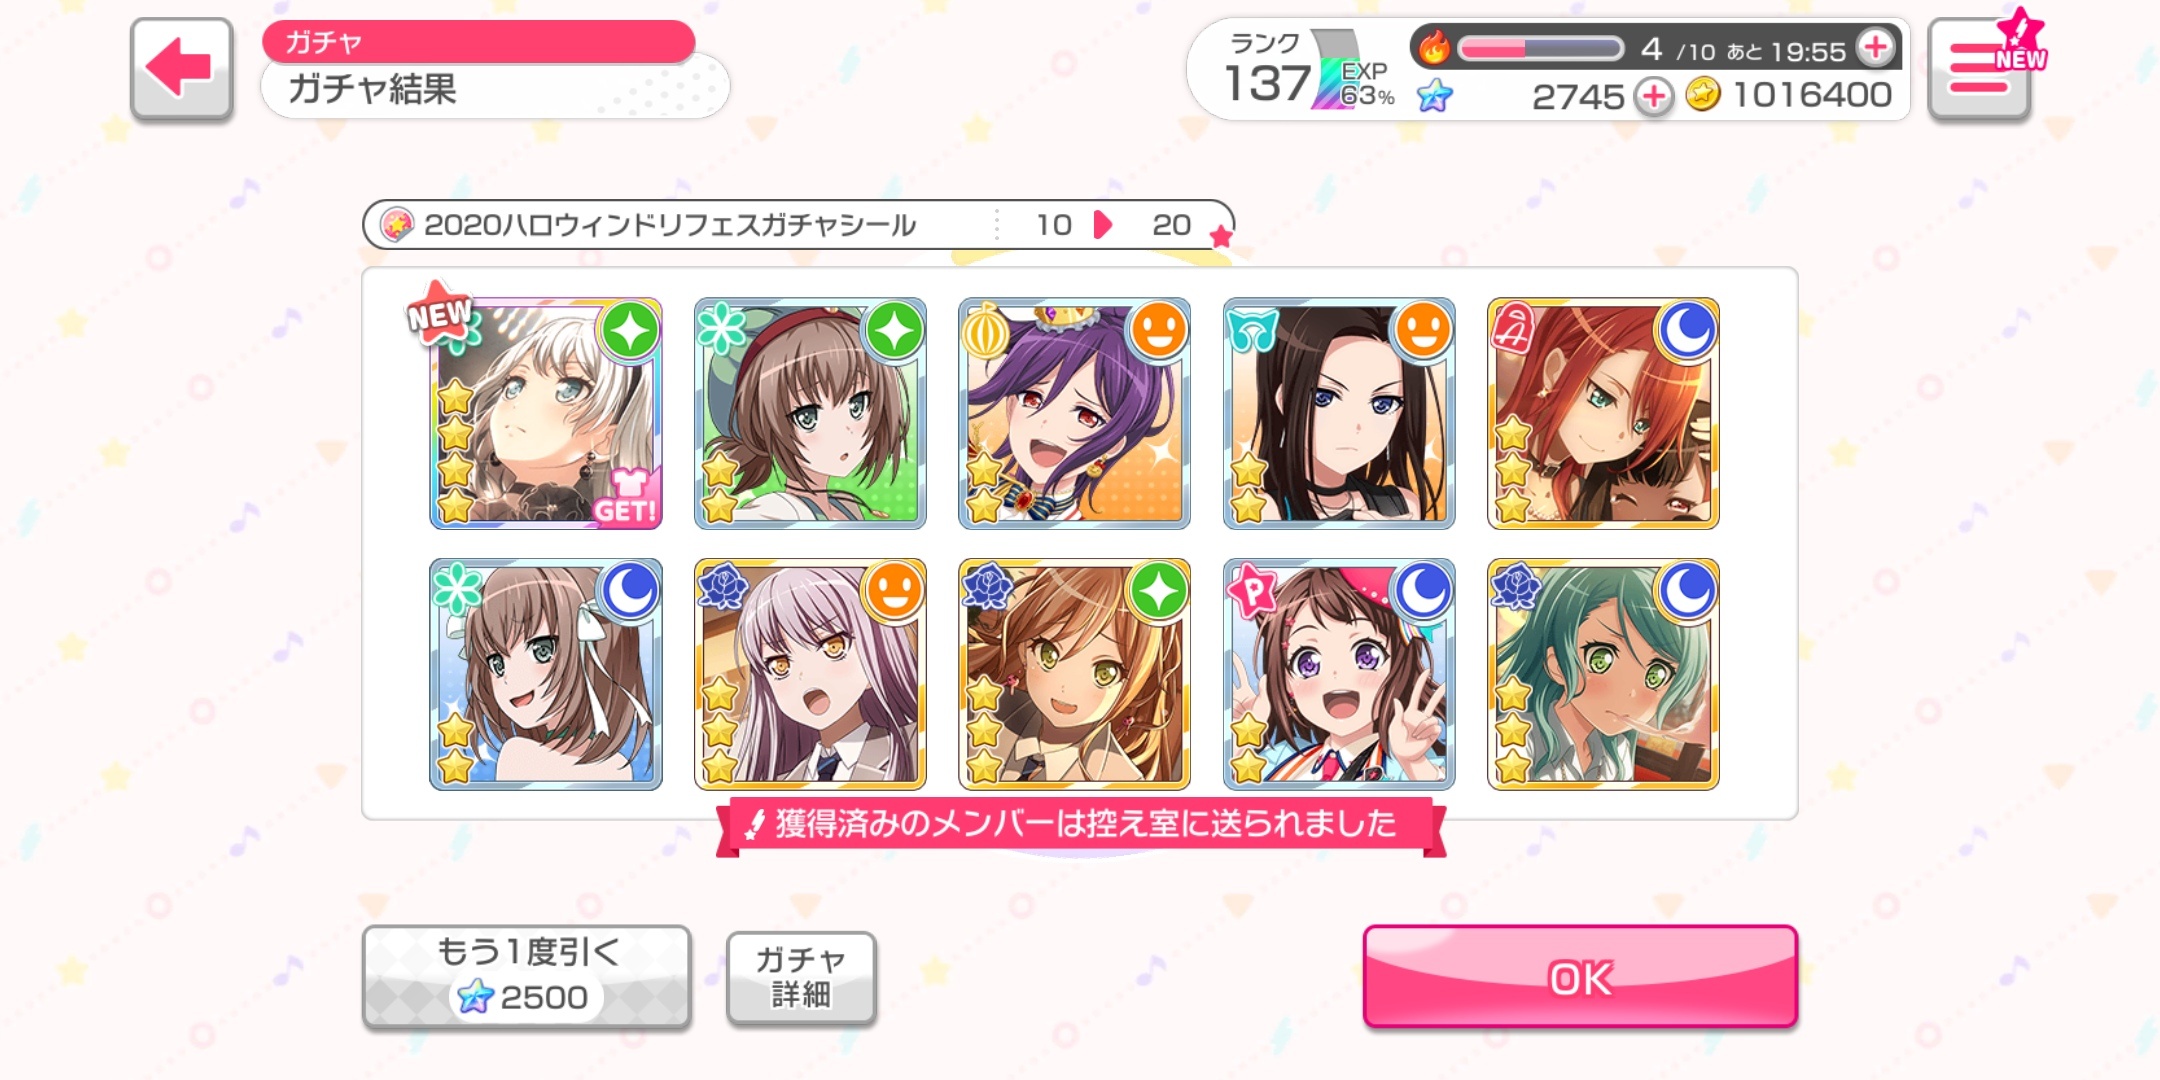Add stars with the plus icon beside 2745
The width and height of the screenshot is (2160, 1080).
pos(1654,97)
